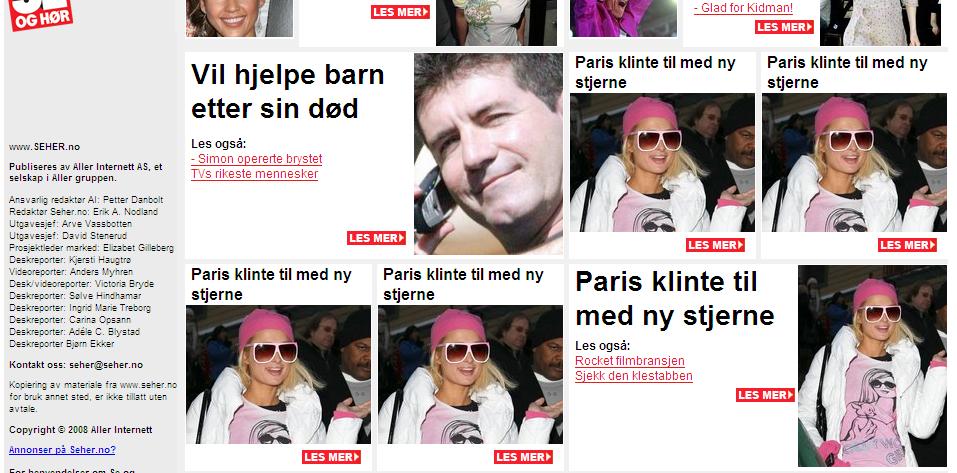Click the smiling brunette woman thumbnail
Viewport: 957px width, 473px height.
[x=239, y=18]
